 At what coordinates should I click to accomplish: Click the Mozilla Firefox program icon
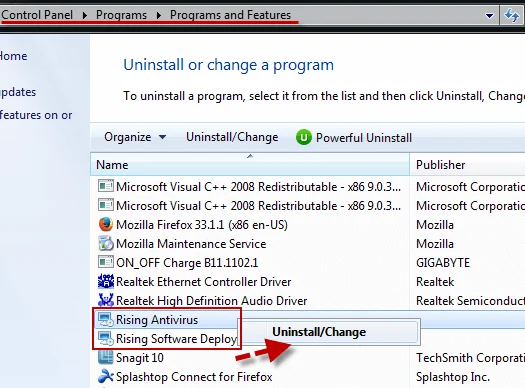pos(105,225)
